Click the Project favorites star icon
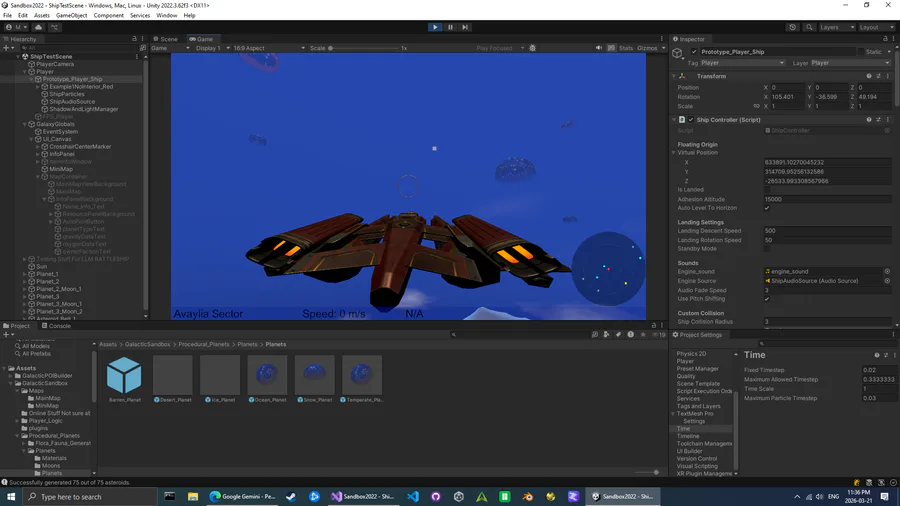 [x=643, y=334]
